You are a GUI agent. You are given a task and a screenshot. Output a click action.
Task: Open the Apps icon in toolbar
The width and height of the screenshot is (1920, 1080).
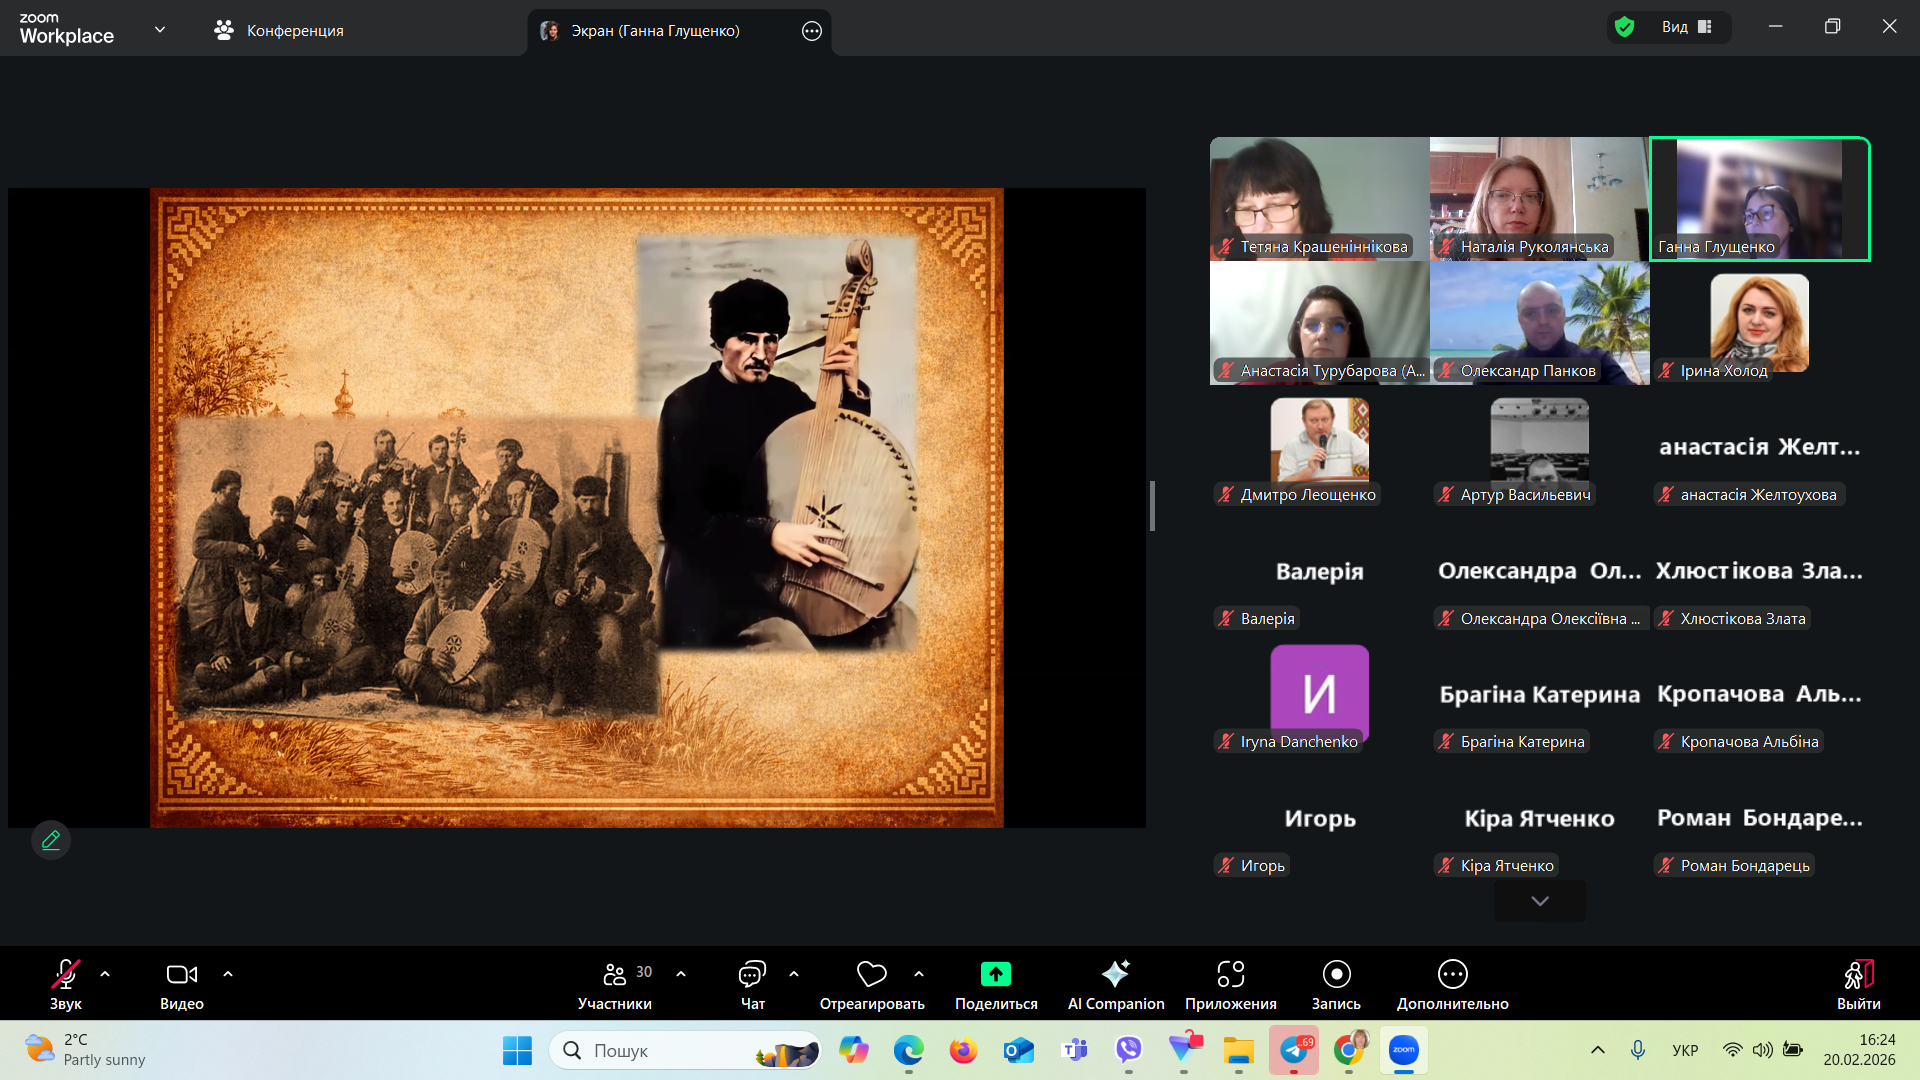click(1230, 974)
